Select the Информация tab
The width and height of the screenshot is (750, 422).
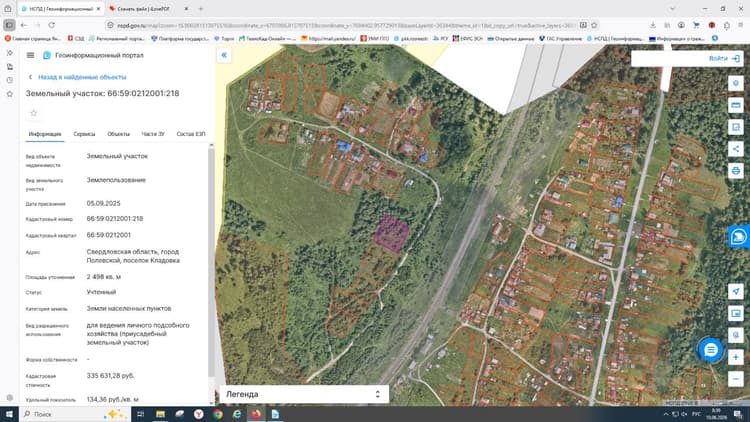click(45, 134)
